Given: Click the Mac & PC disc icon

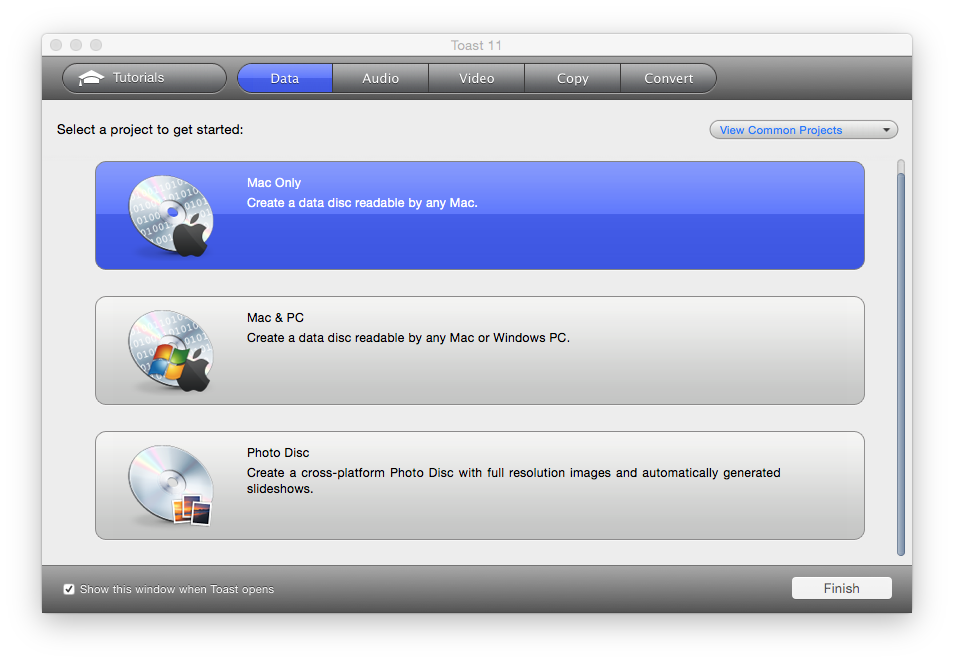Looking at the screenshot, I should (x=171, y=350).
